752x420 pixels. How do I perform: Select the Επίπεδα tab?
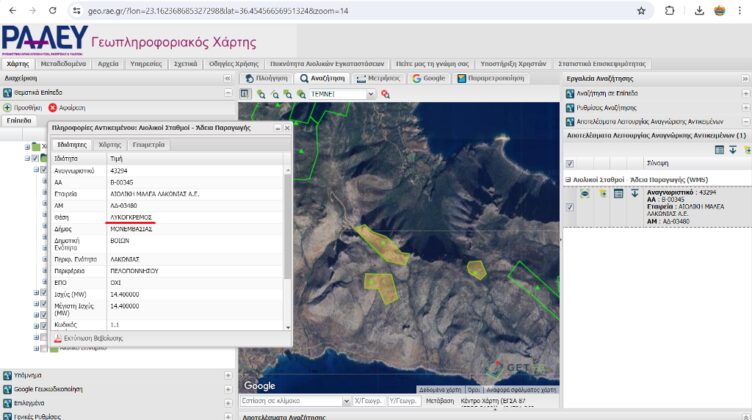tap(19, 121)
